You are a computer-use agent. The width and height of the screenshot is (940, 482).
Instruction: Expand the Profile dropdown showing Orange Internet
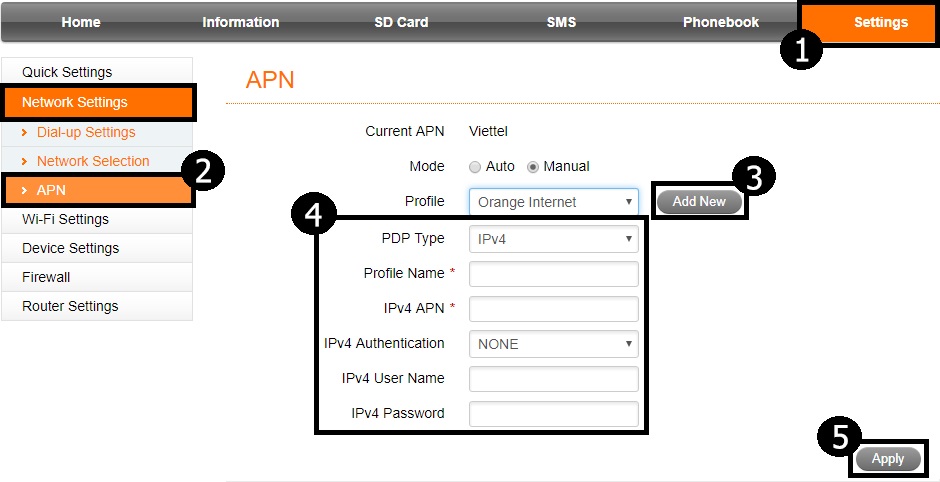(x=553, y=202)
